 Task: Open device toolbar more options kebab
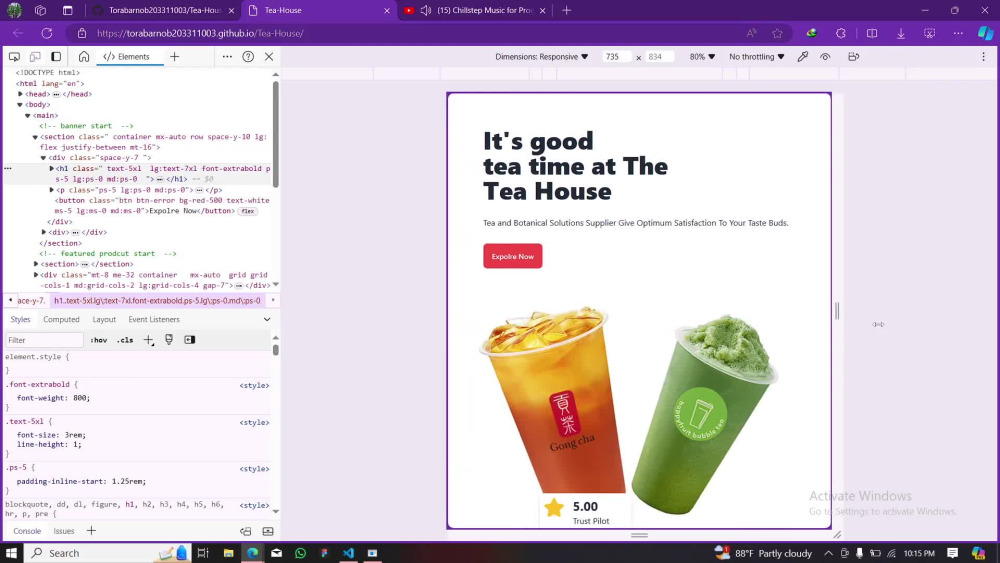coord(983,57)
